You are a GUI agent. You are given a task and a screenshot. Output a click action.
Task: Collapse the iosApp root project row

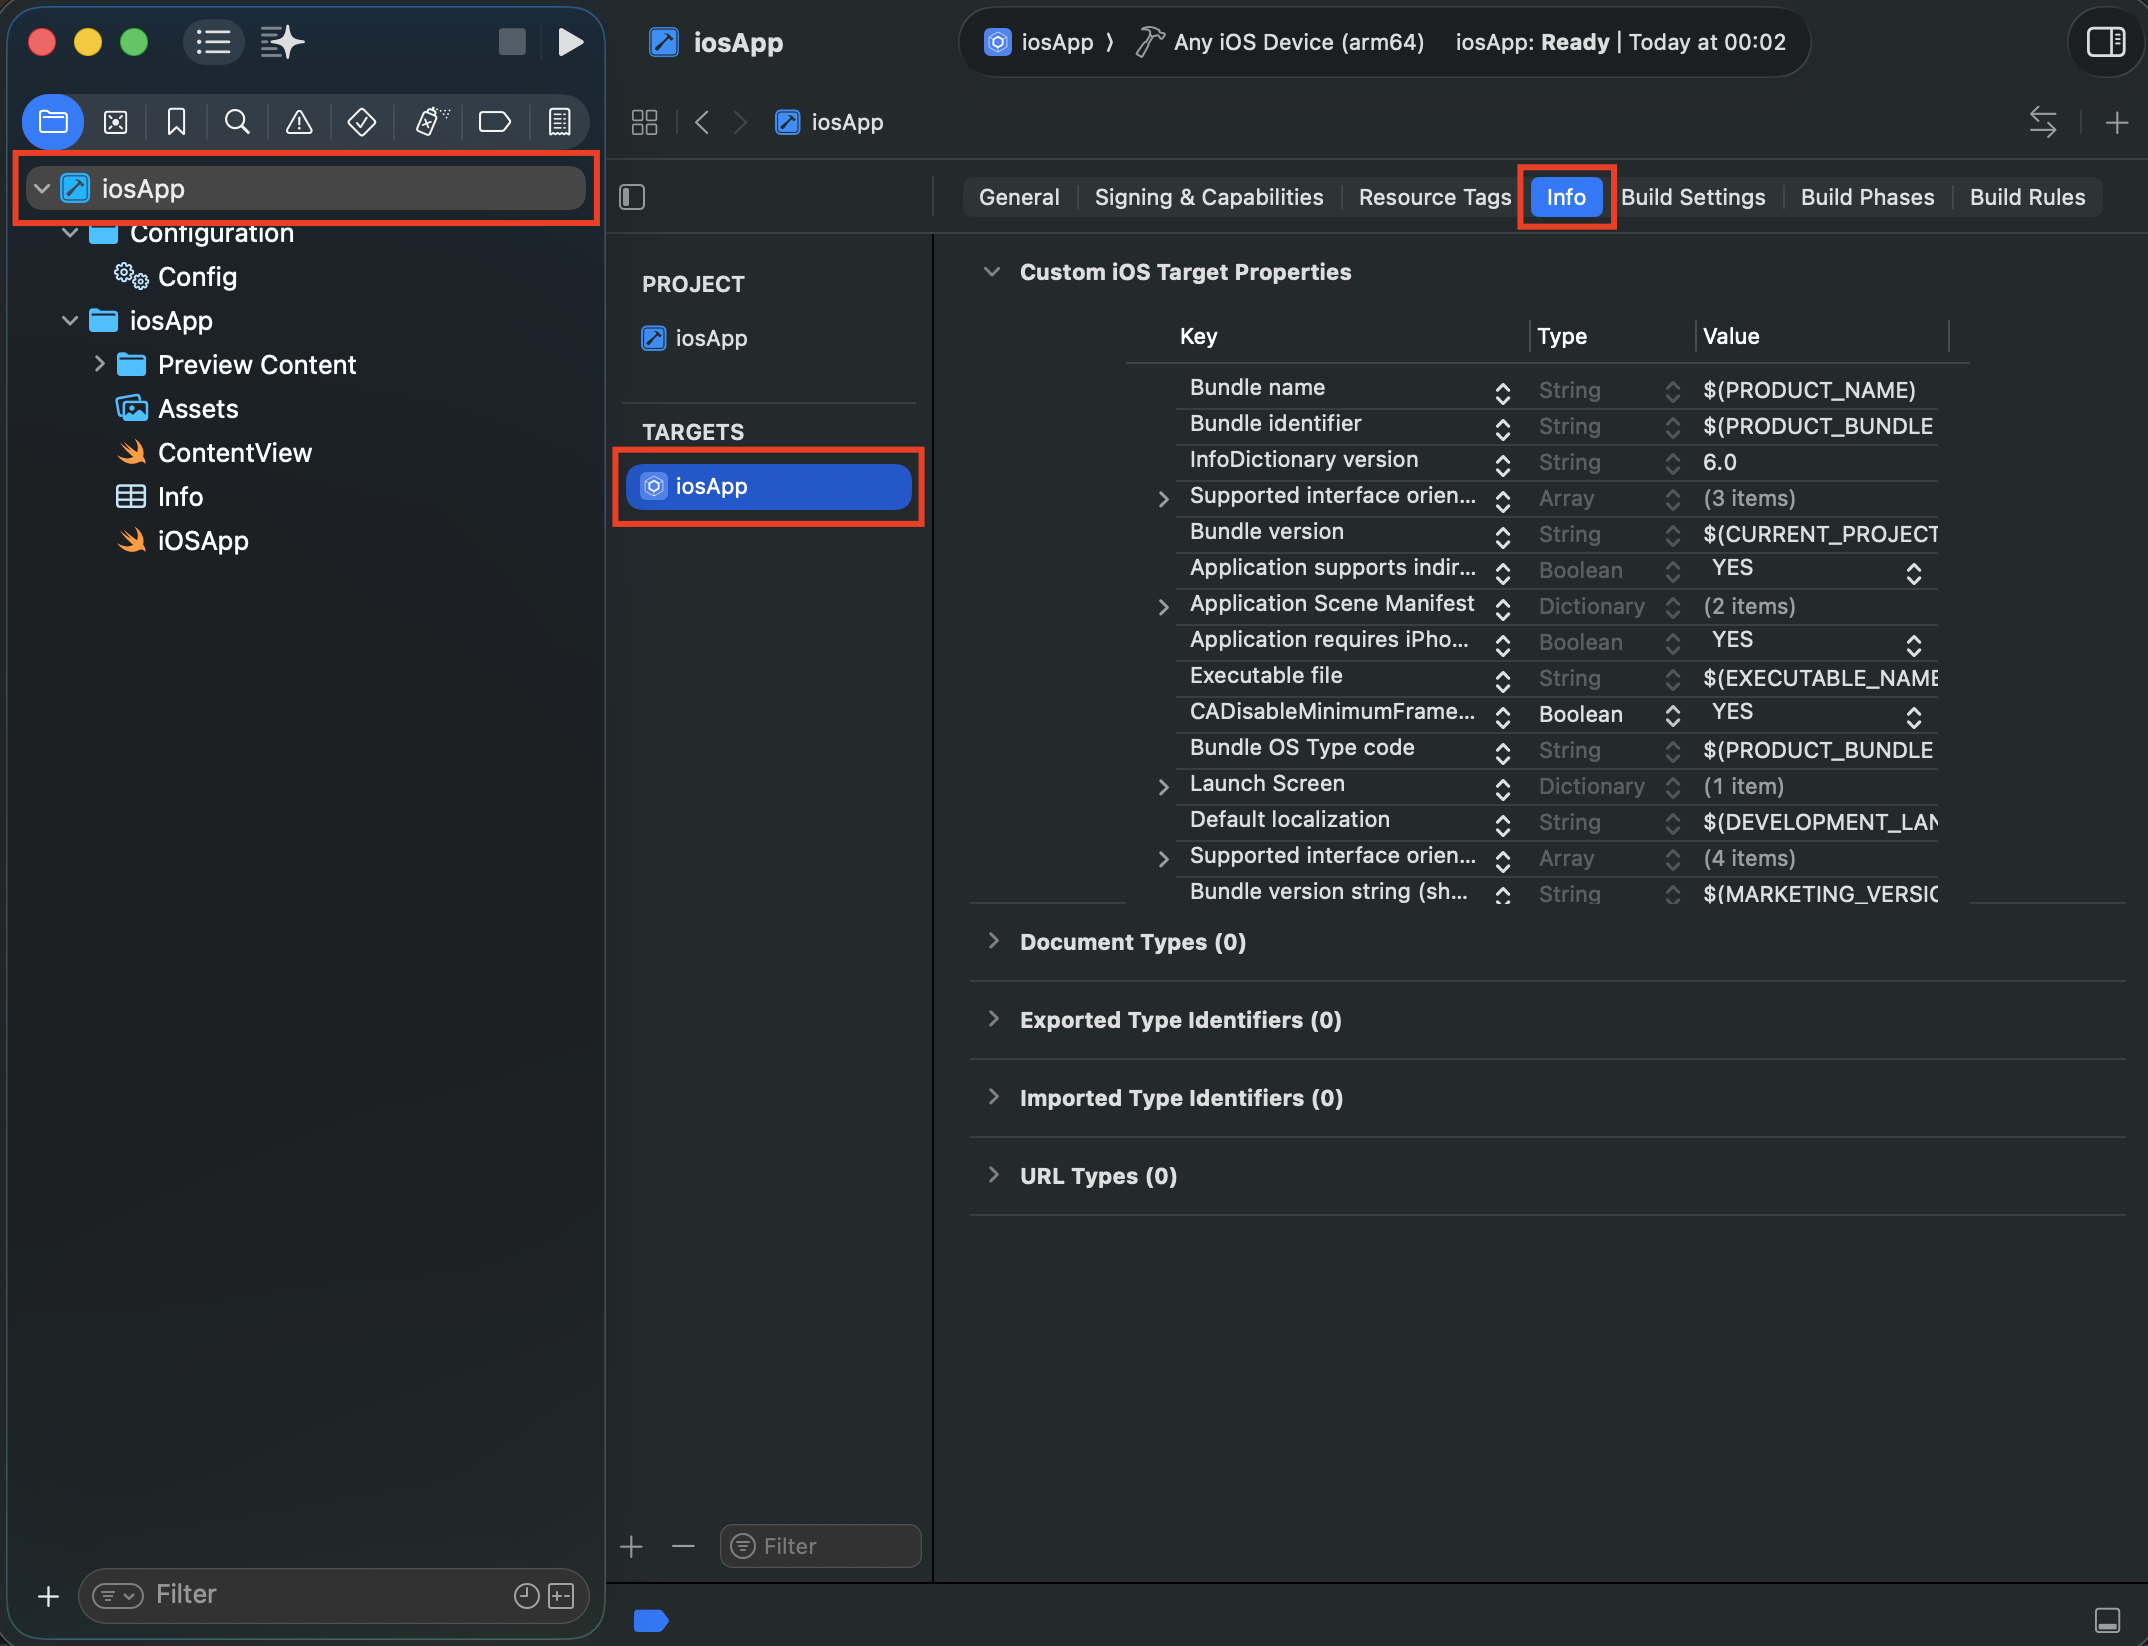42,188
